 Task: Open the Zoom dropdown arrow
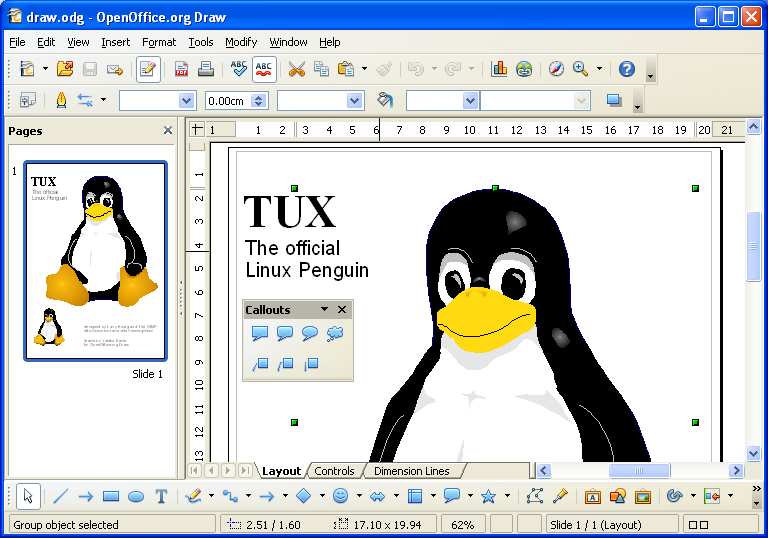(600, 69)
